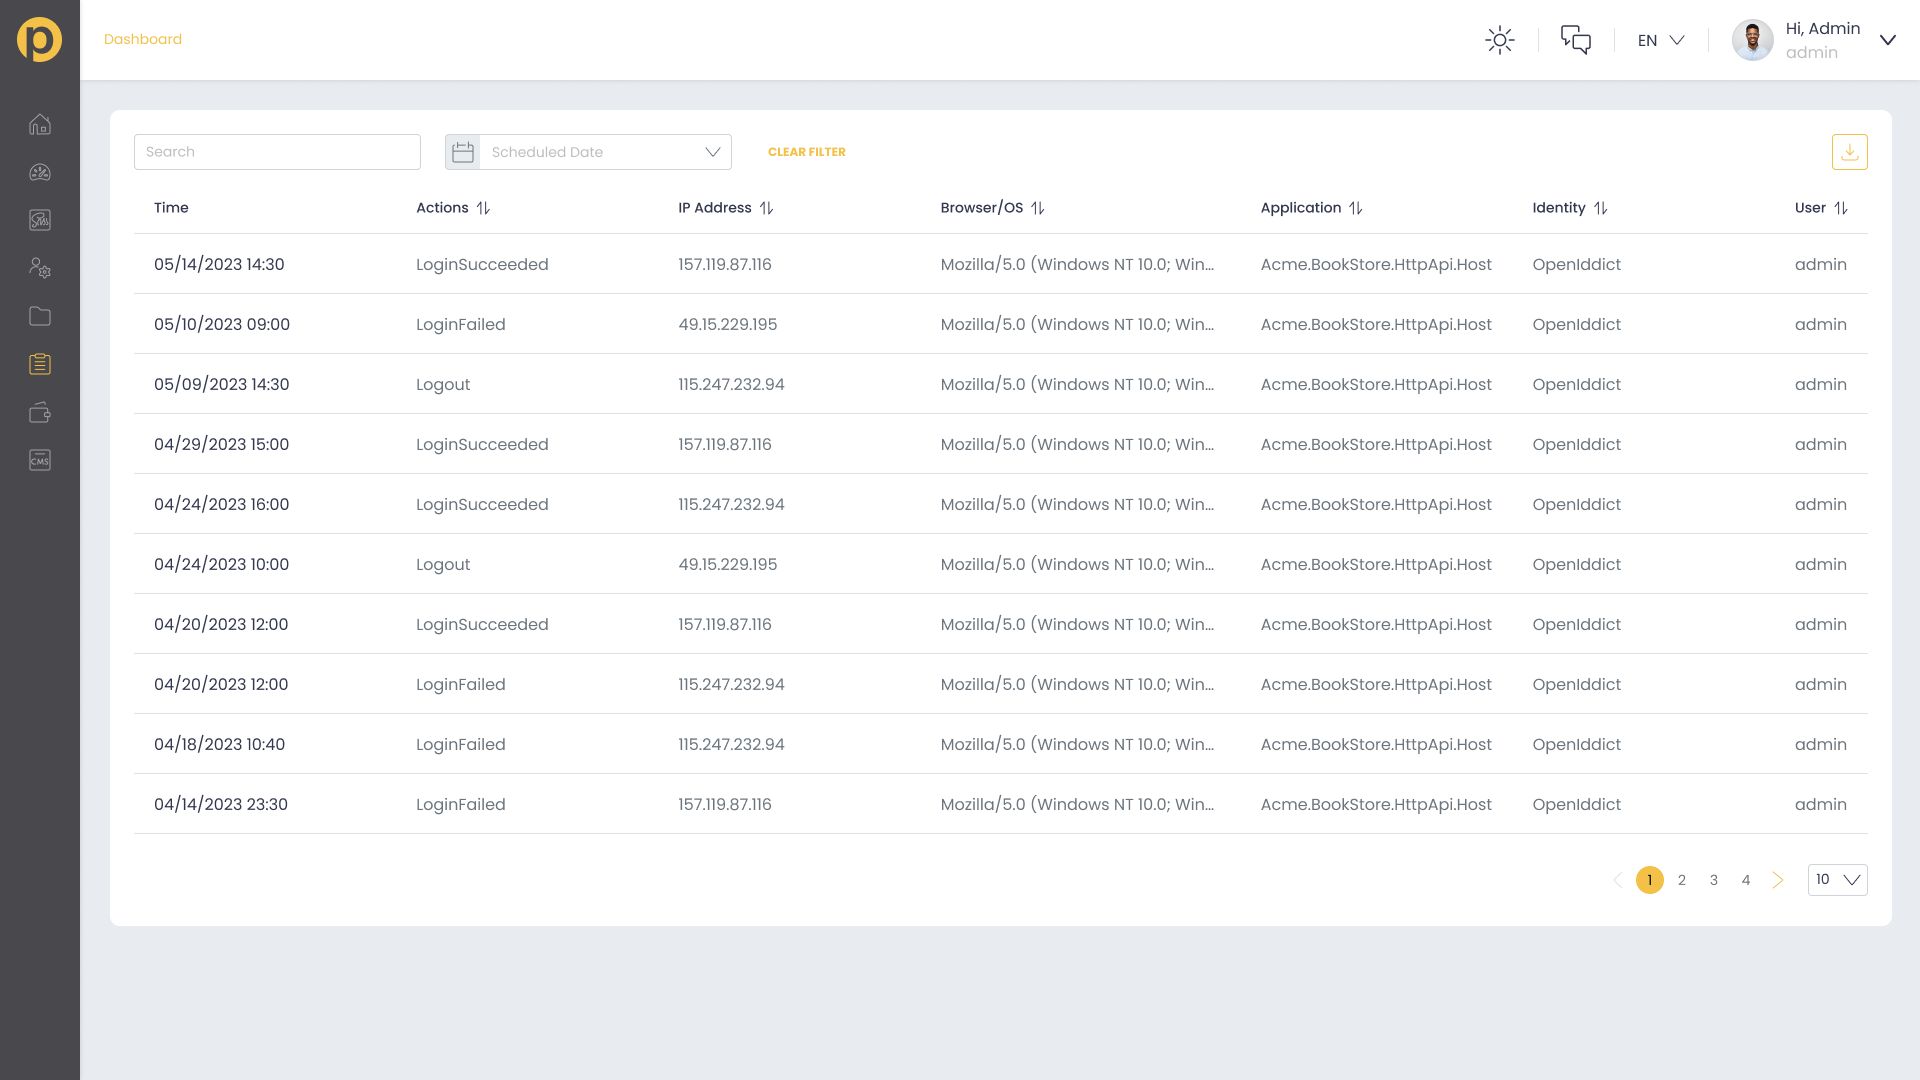Expand the Admin user profile menu

tap(1887, 40)
